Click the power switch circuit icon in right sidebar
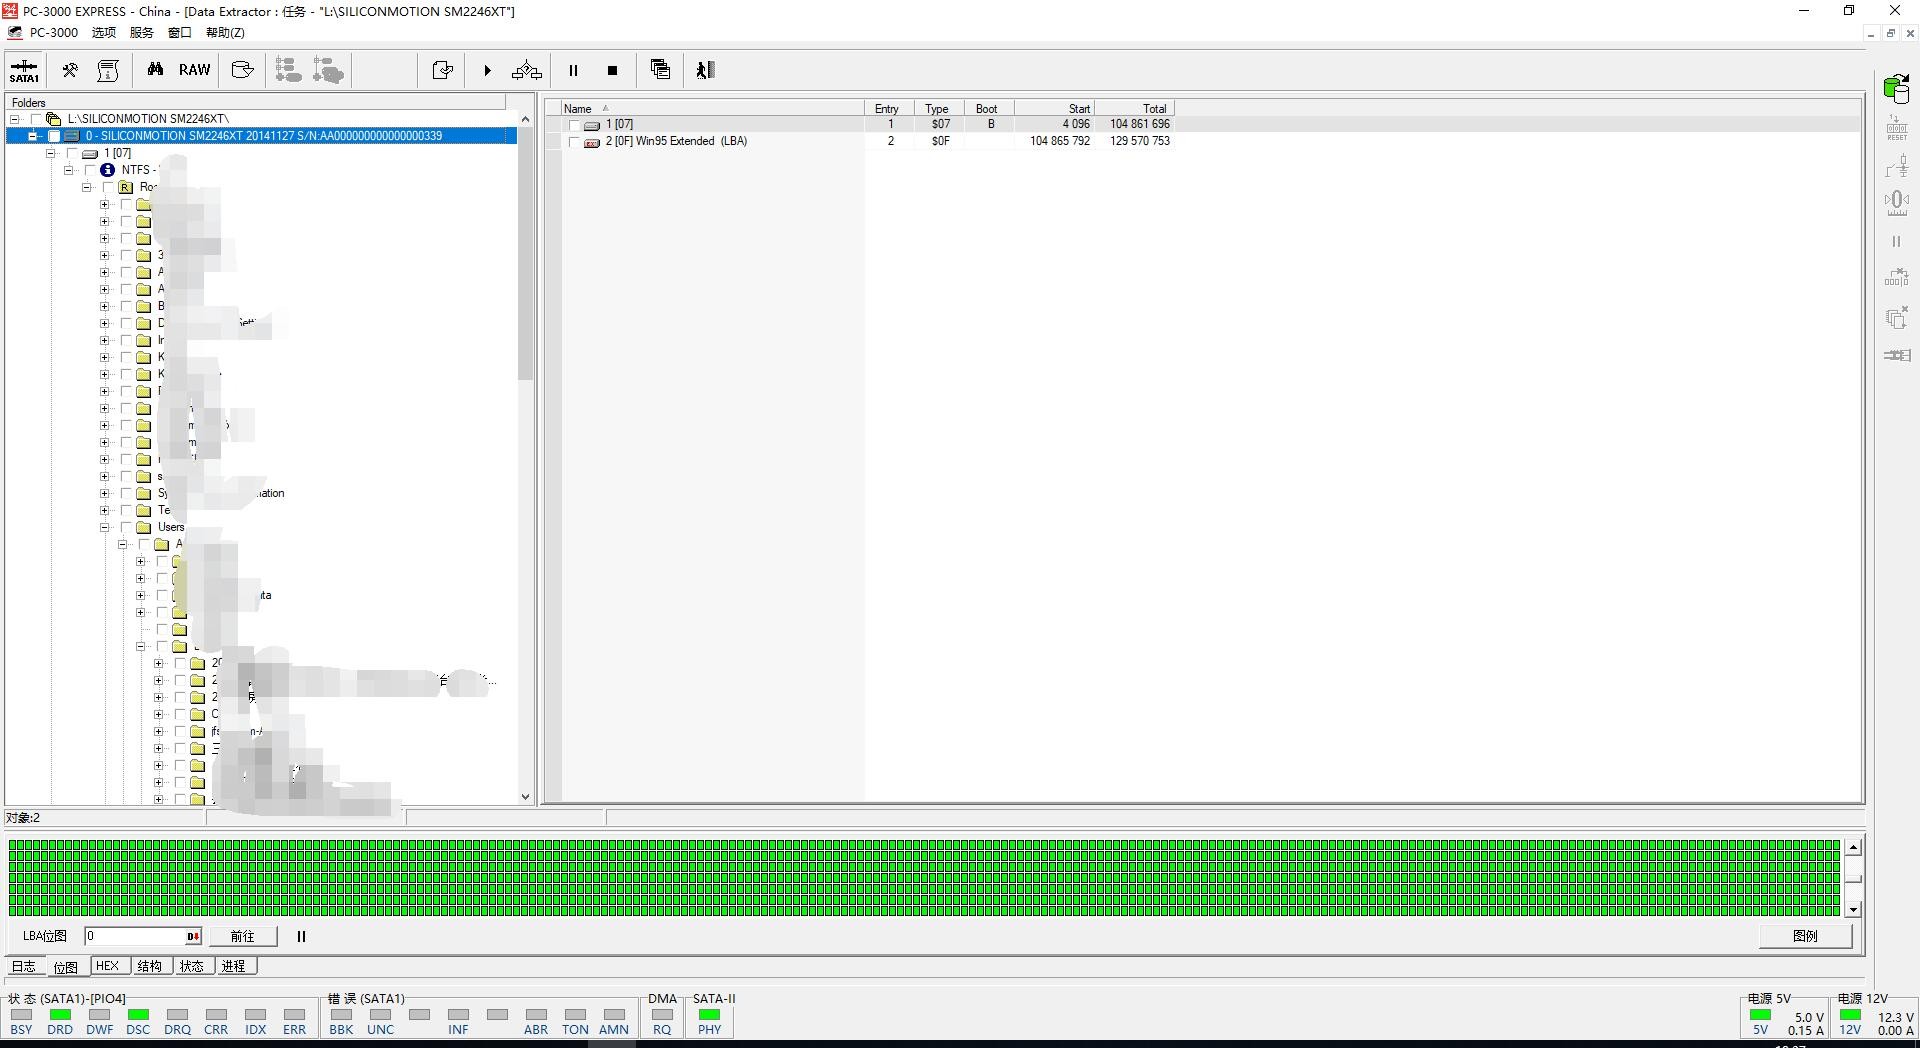Image resolution: width=1920 pixels, height=1048 pixels. point(1896,166)
